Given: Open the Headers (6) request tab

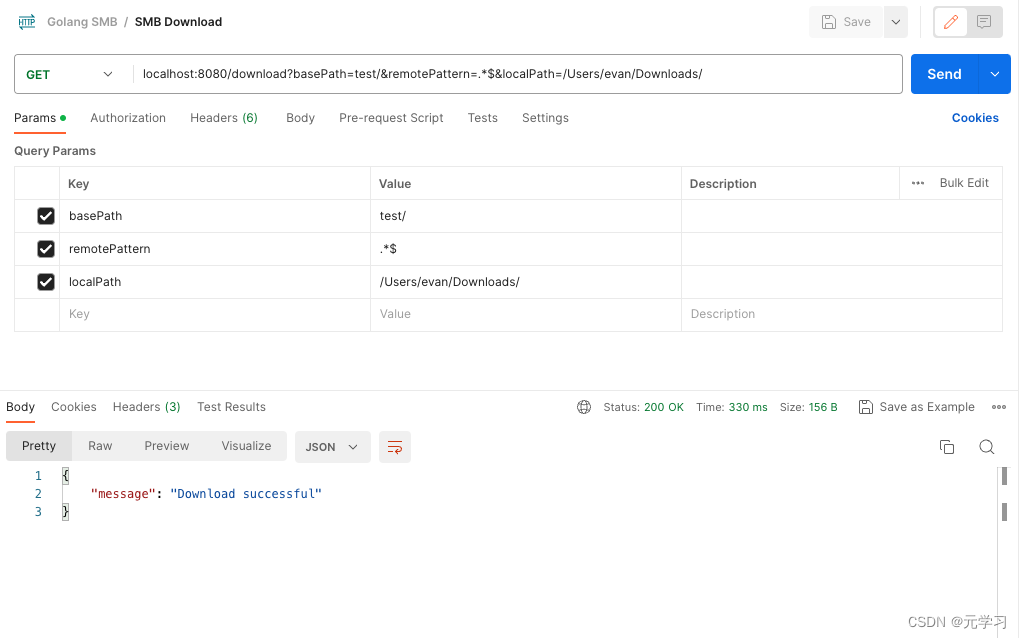Looking at the screenshot, I should coord(223,118).
